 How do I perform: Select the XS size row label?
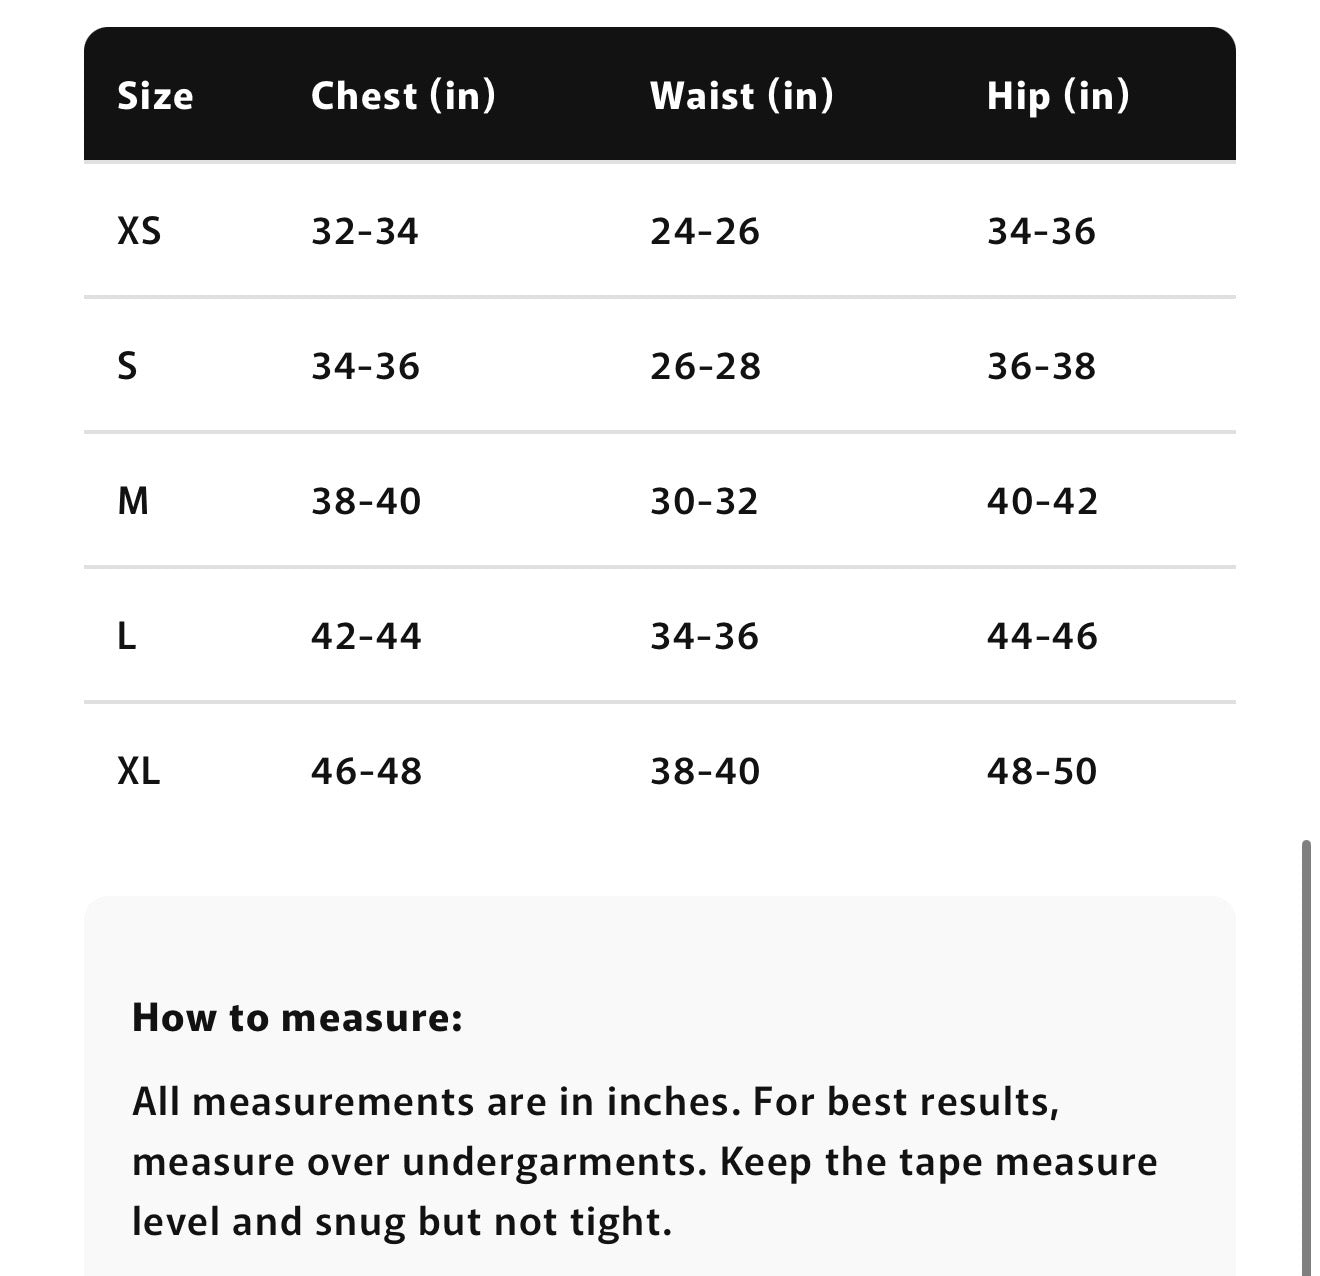tap(139, 231)
